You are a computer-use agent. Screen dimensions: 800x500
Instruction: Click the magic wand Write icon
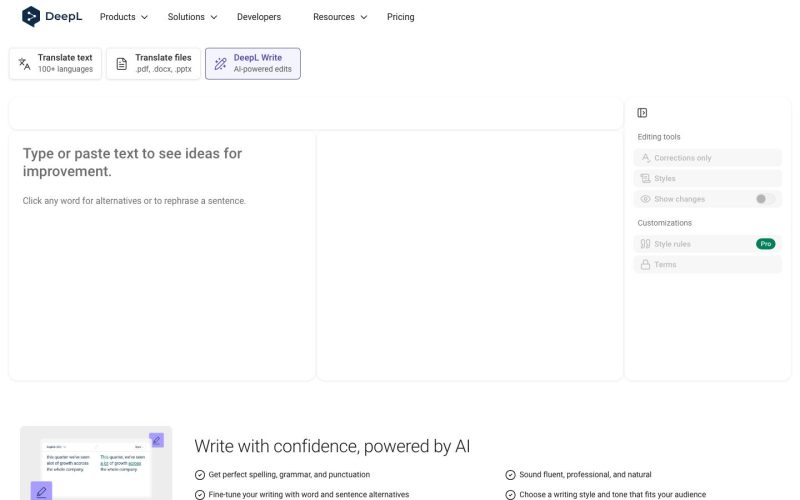pos(220,64)
